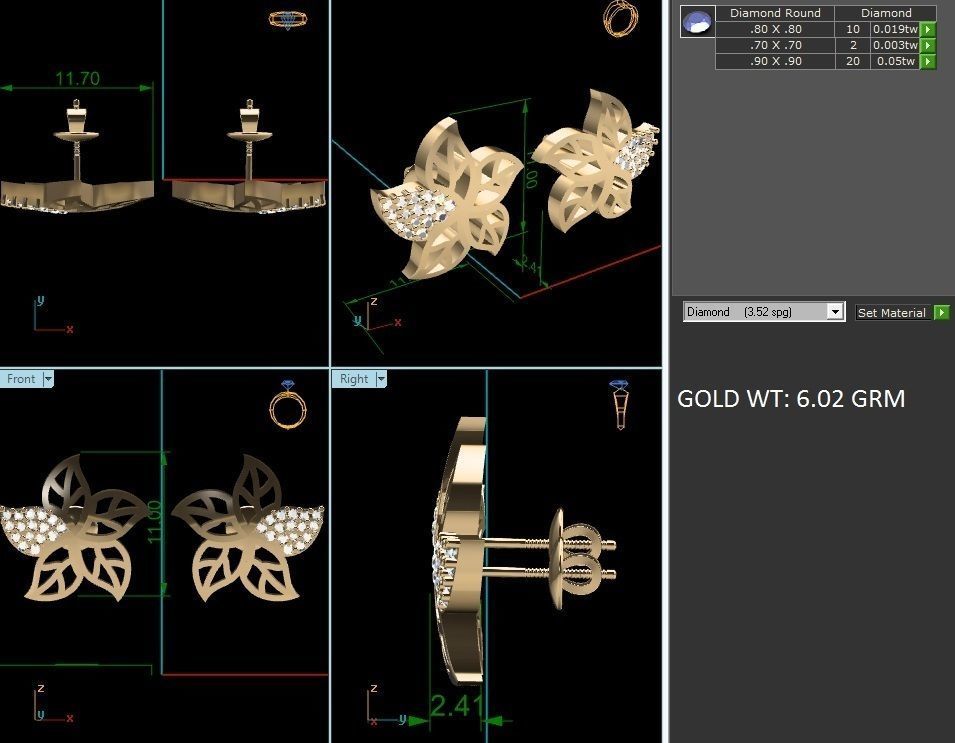Select the Right viewport tab label
Image resolution: width=955 pixels, height=743 pixels.
point(354,379)
